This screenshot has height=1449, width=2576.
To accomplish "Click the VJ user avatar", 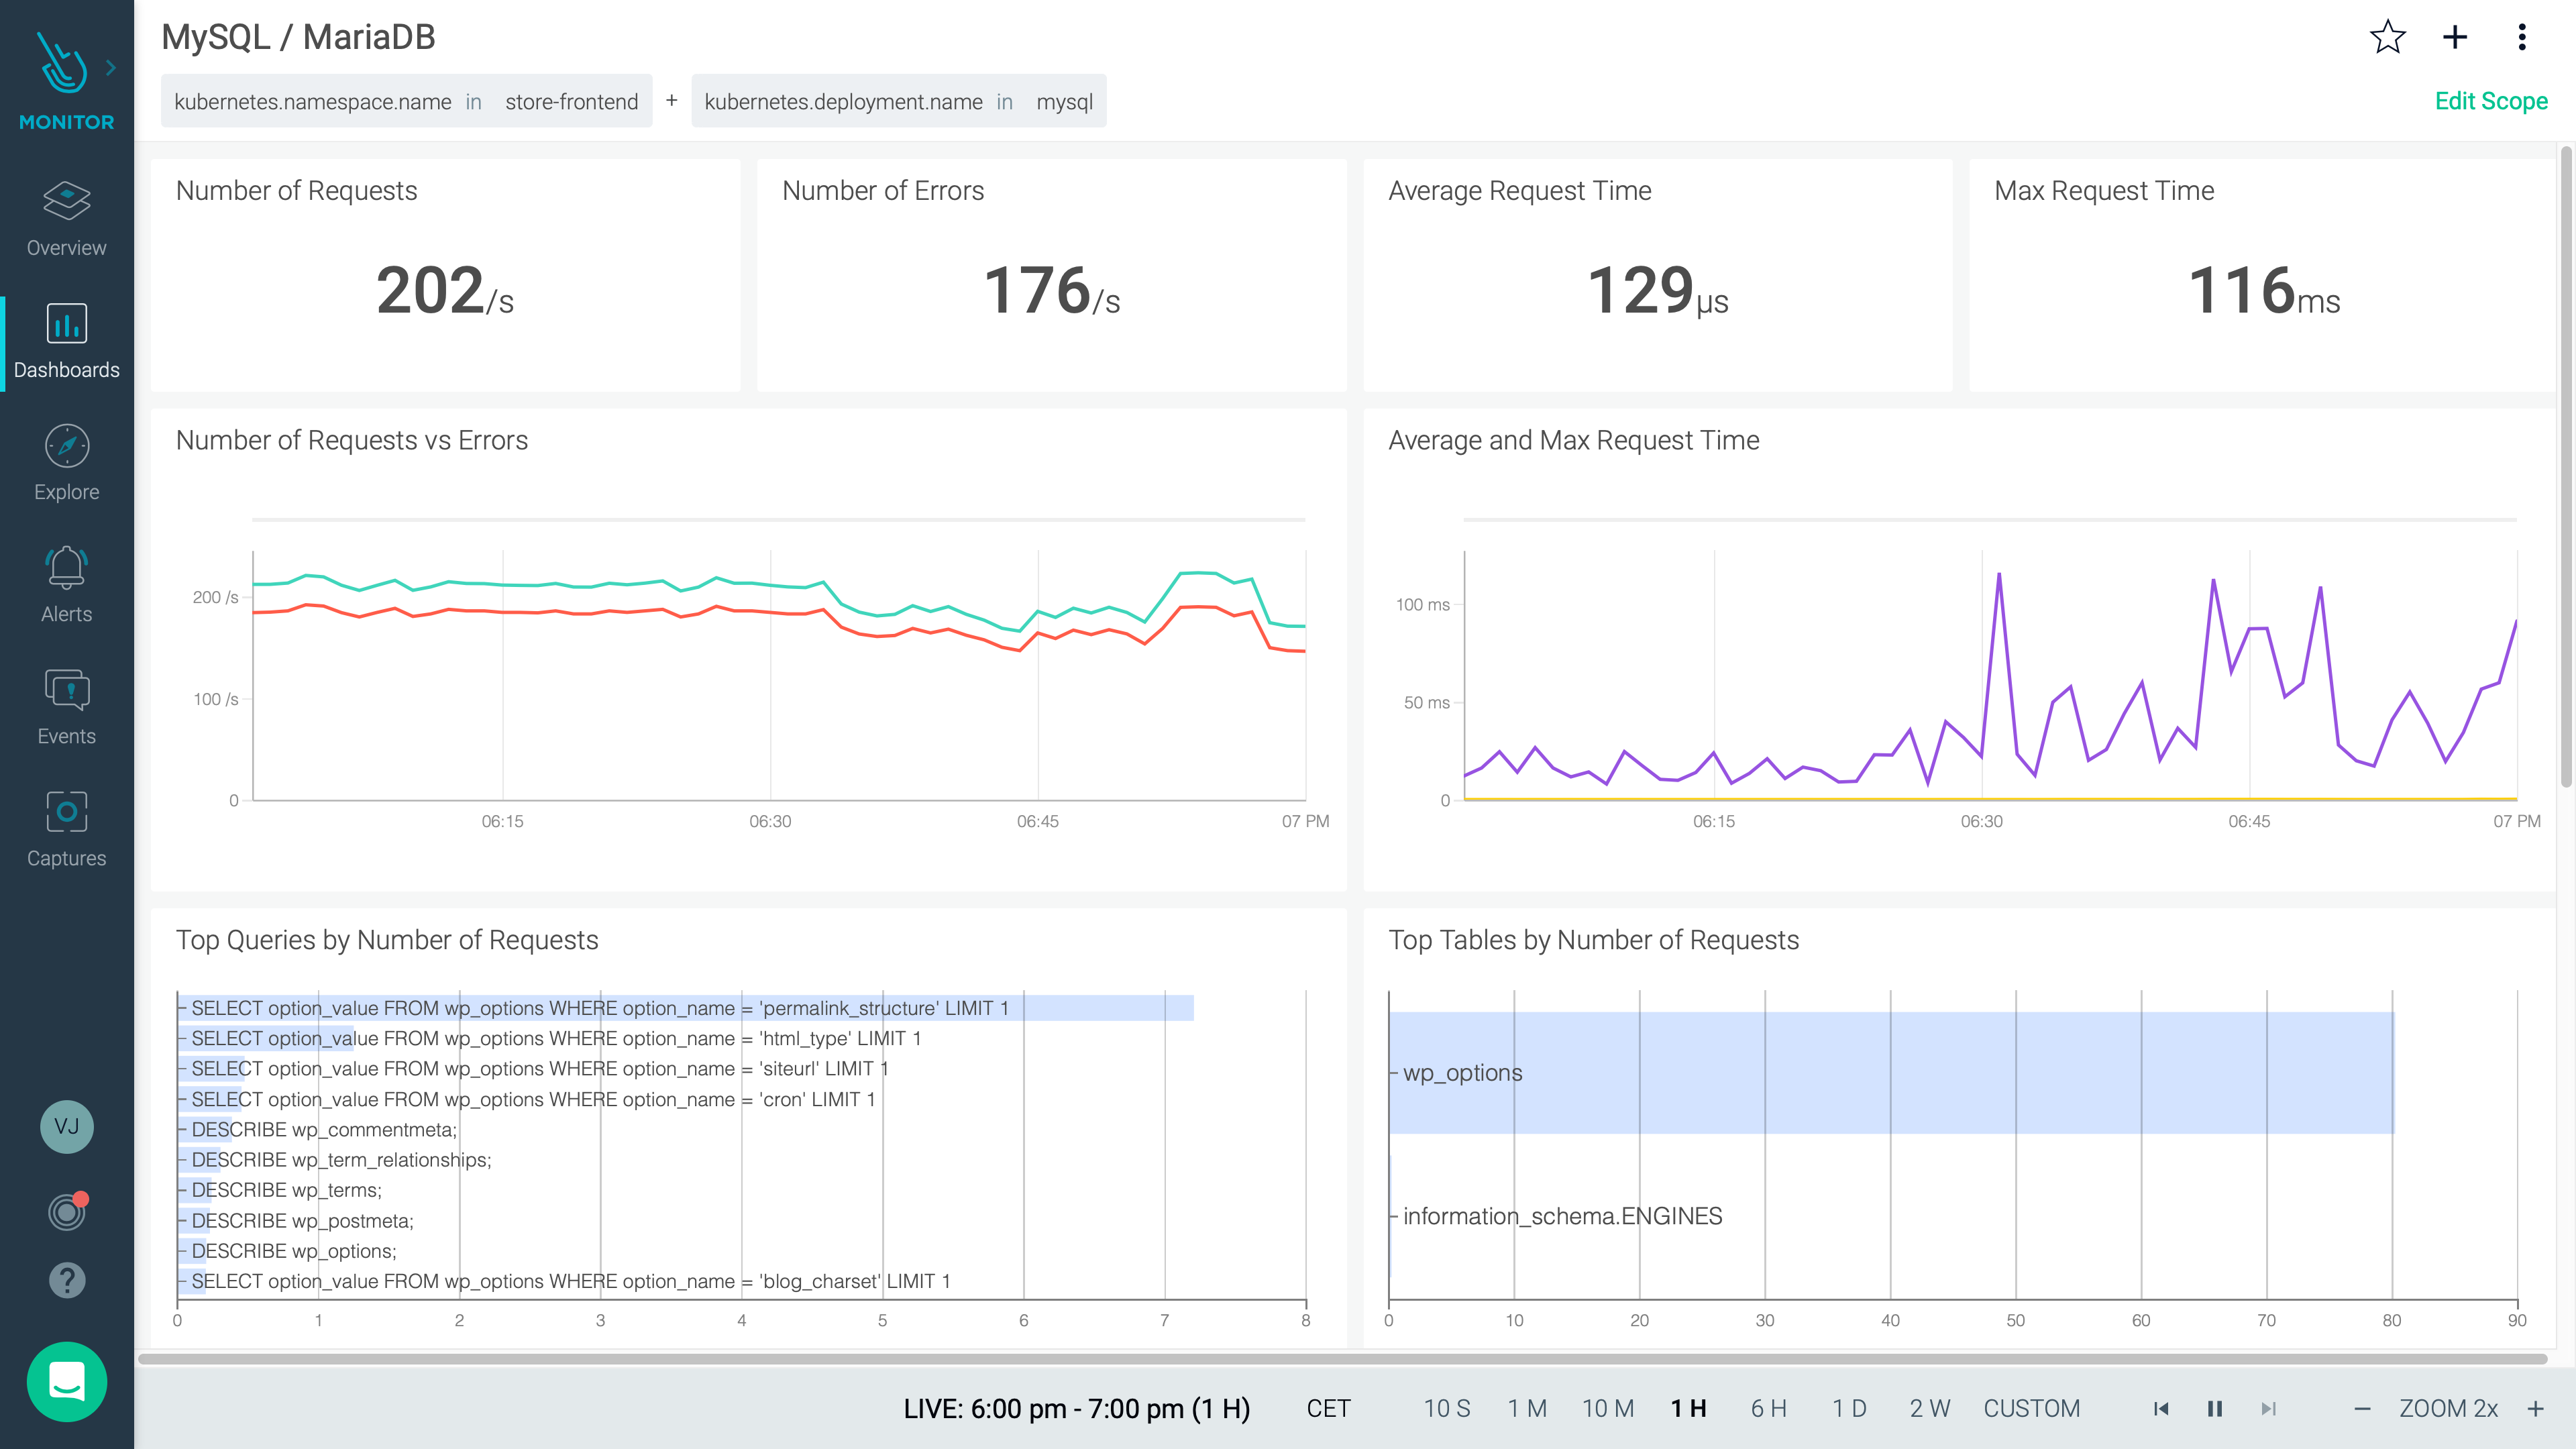I will (x=66, y=1127).
